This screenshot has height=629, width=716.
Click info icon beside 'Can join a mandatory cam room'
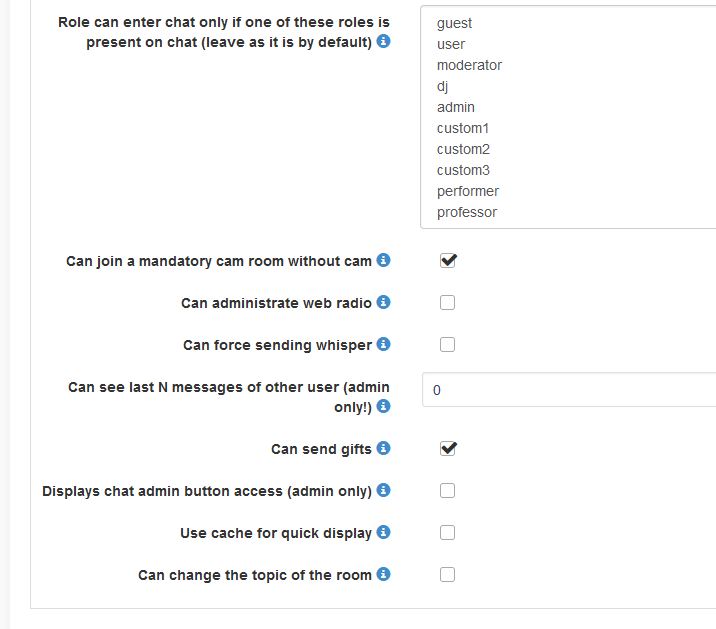(384, 261)
